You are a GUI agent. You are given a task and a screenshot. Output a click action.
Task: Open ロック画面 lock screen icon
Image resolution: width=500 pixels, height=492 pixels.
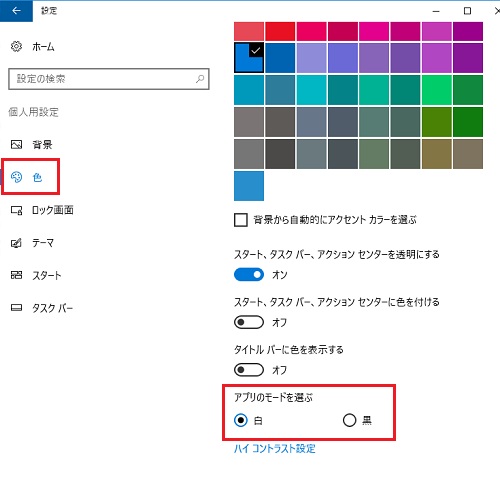[x=16, y=210]
